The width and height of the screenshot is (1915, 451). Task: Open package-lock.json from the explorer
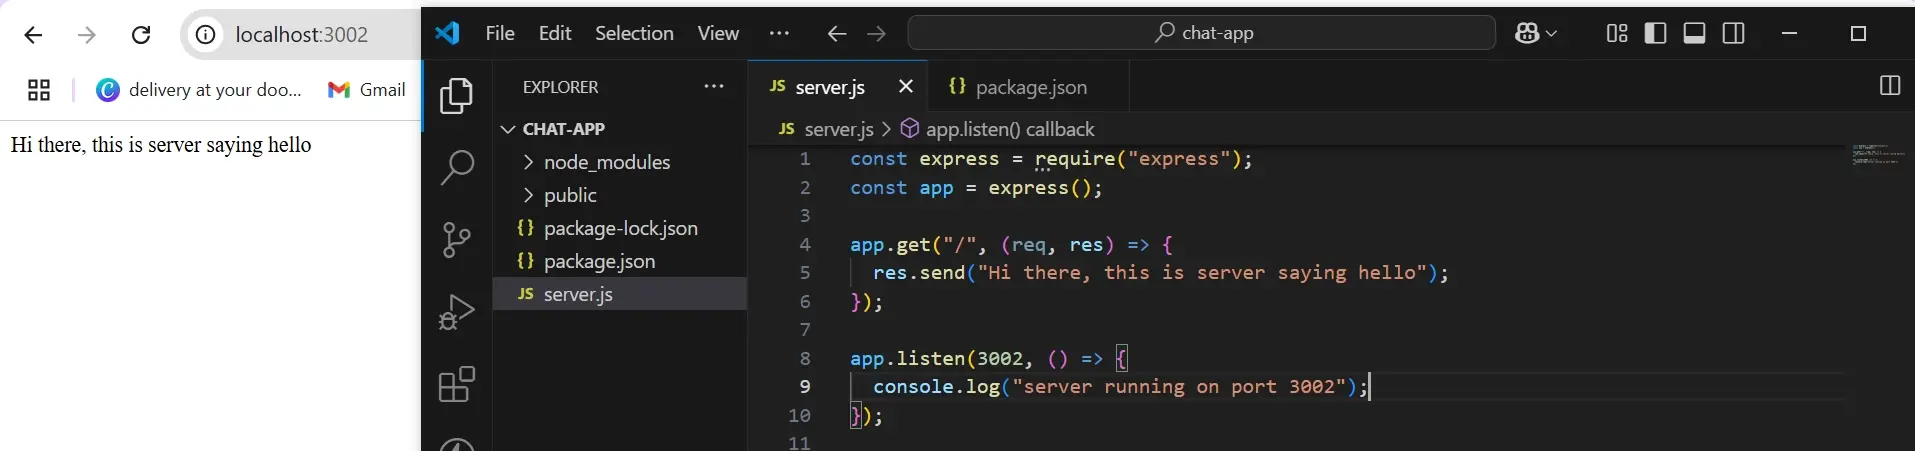point(620,228)
